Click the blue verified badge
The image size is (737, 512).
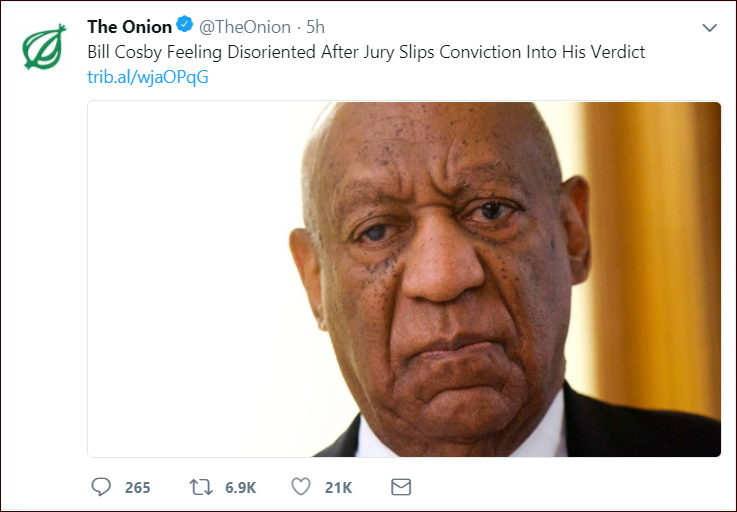(x=186, y=27)
